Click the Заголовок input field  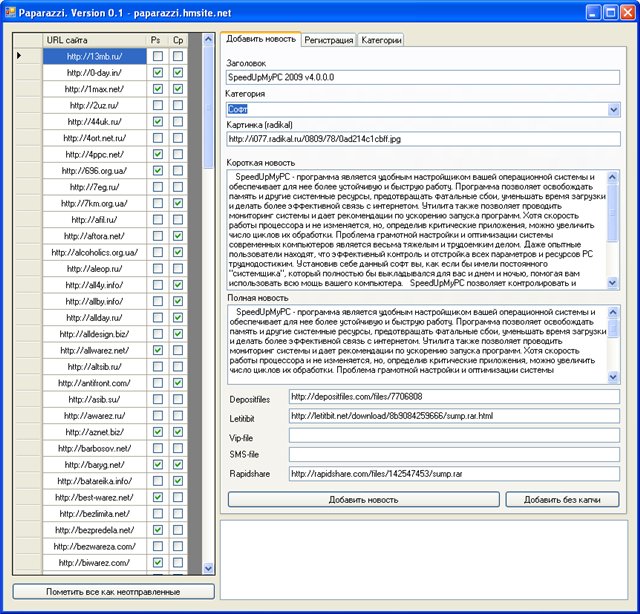(x=423, y=77)
